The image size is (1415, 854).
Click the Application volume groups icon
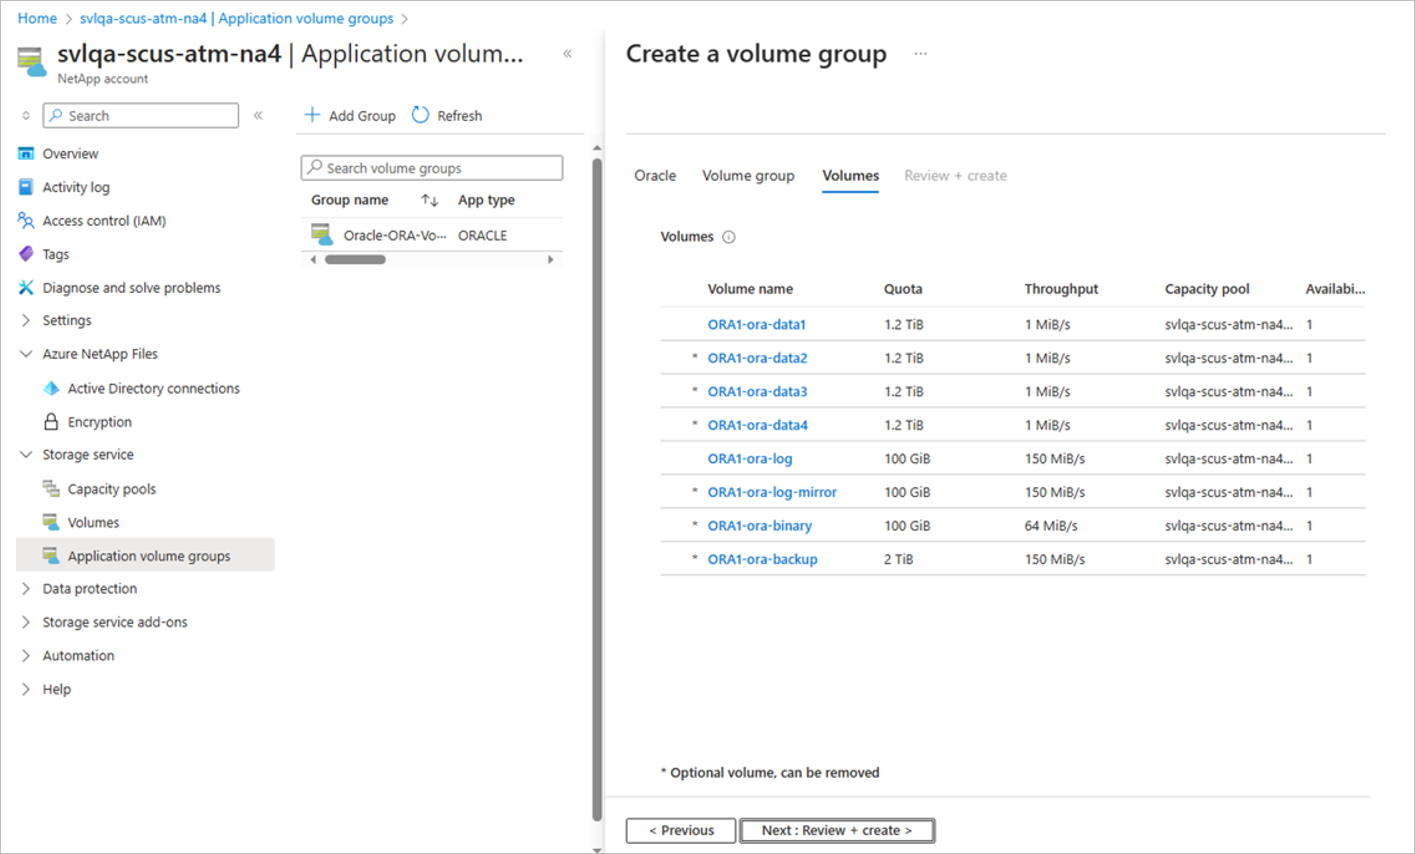[51, 555]
